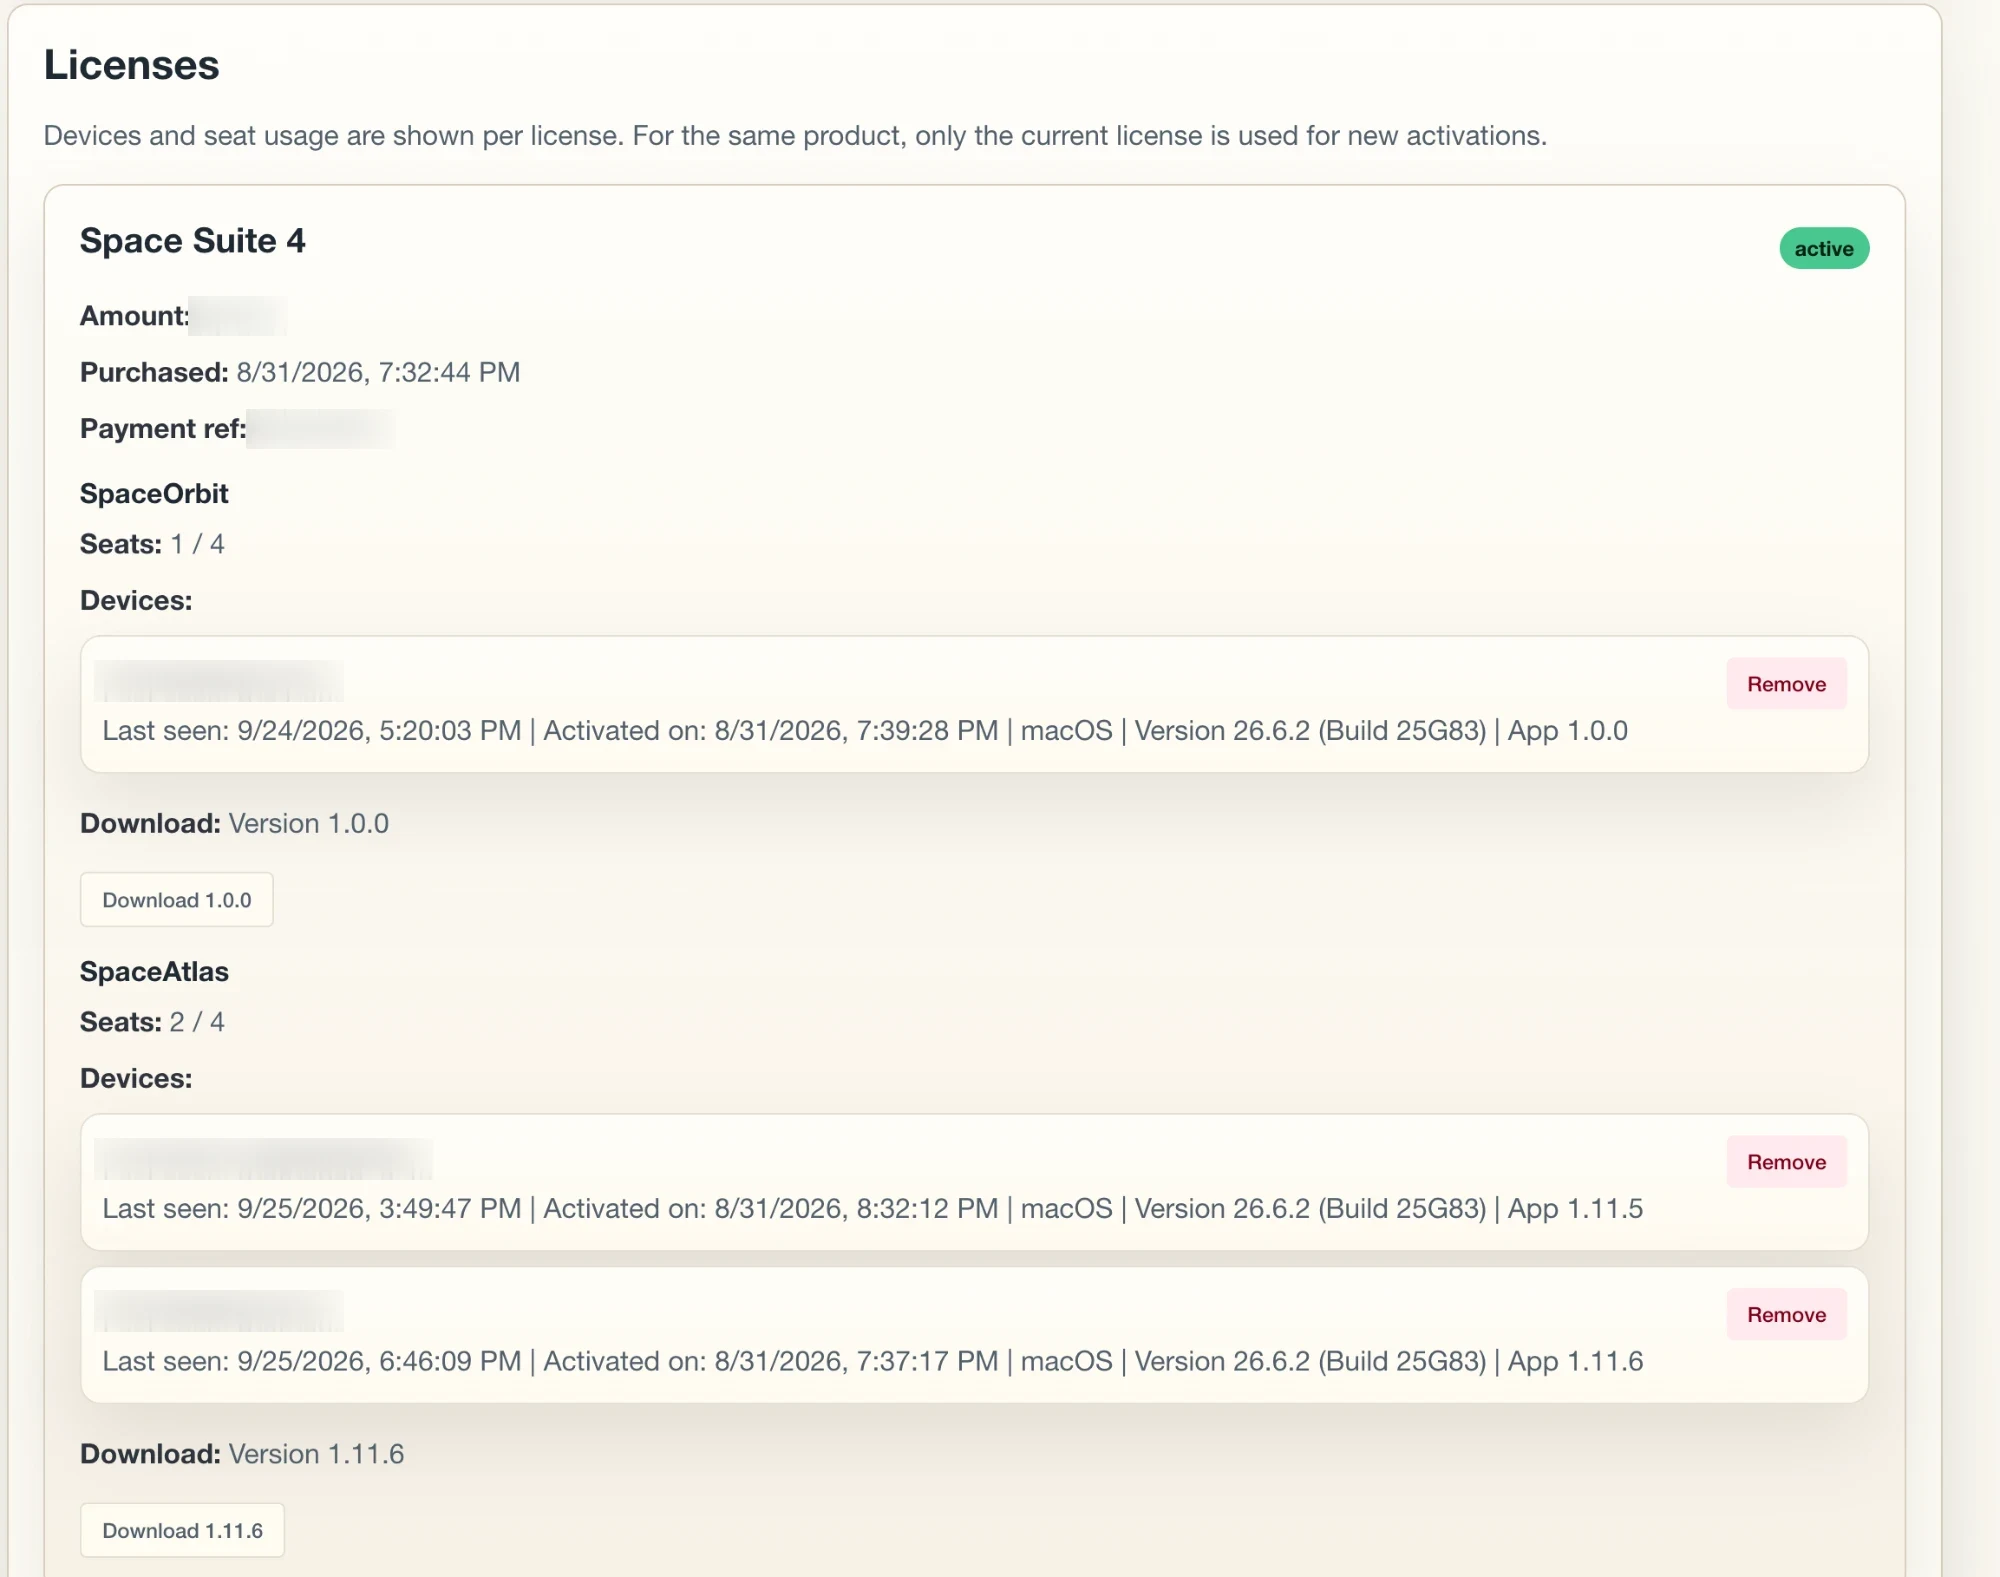Click the SpaceAtlas Seats 2 / 4 value
This screenshot has width=2000, height=1577.
pyautogui.click(x=197, y=1022)
